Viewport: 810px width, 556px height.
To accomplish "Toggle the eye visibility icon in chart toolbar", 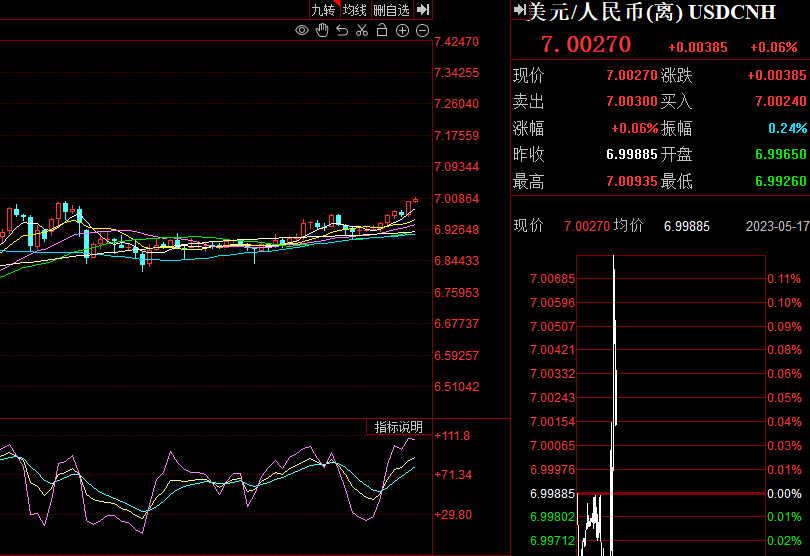I will tap(302, 31).
